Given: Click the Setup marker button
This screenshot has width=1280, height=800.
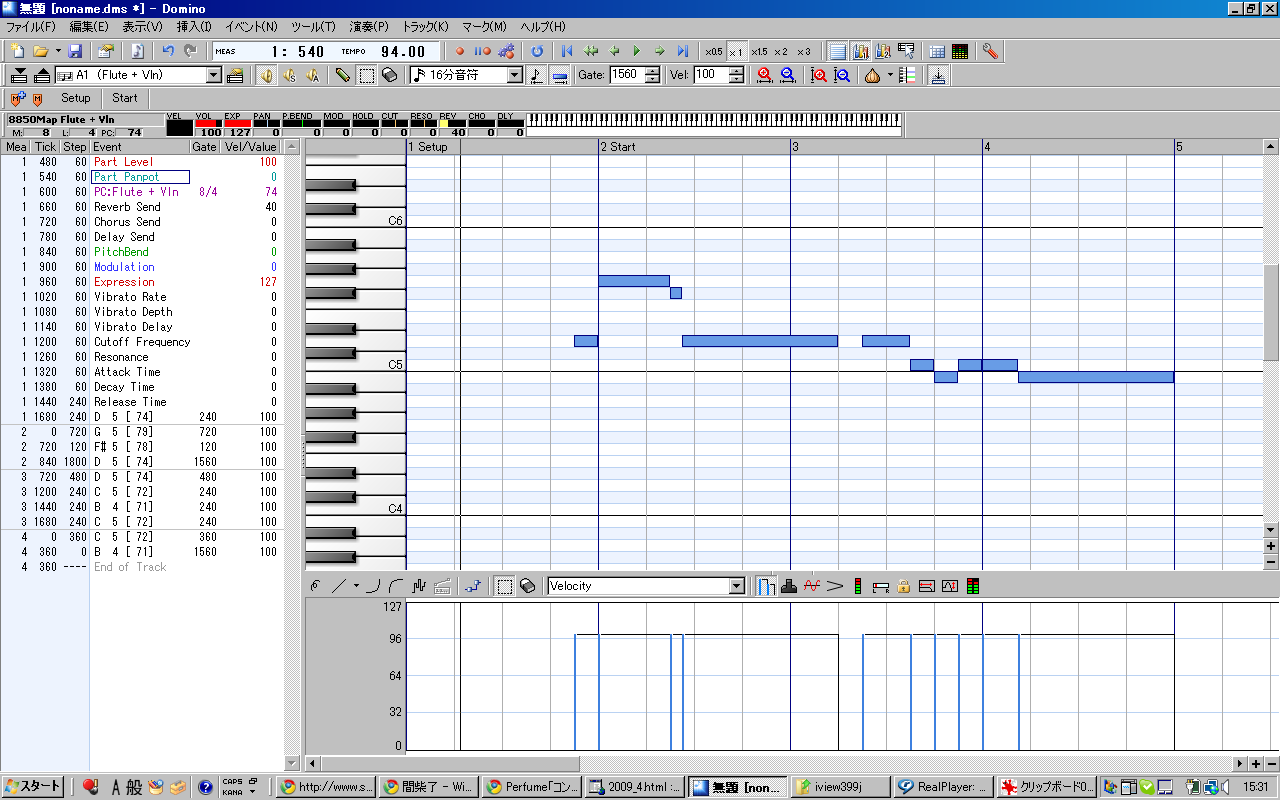Looking at the screenshot, I should pos(75,98).
